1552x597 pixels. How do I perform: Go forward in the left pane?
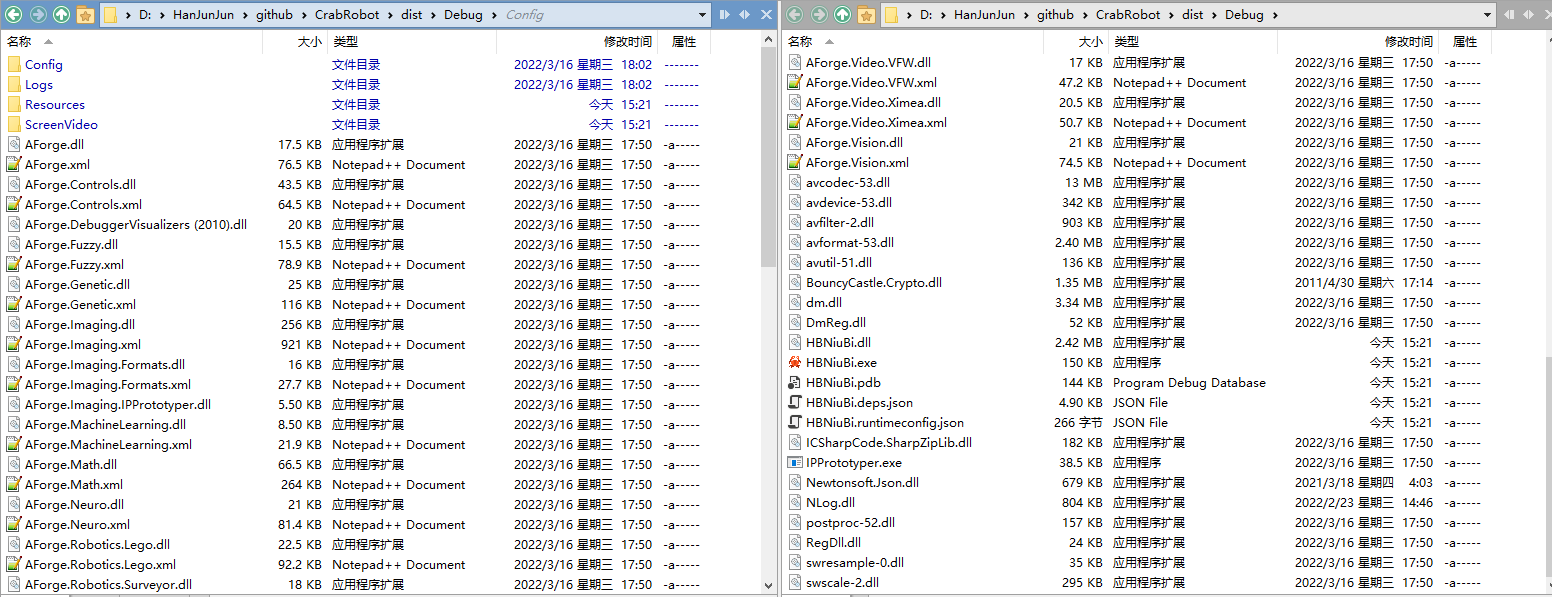point(38,15)
